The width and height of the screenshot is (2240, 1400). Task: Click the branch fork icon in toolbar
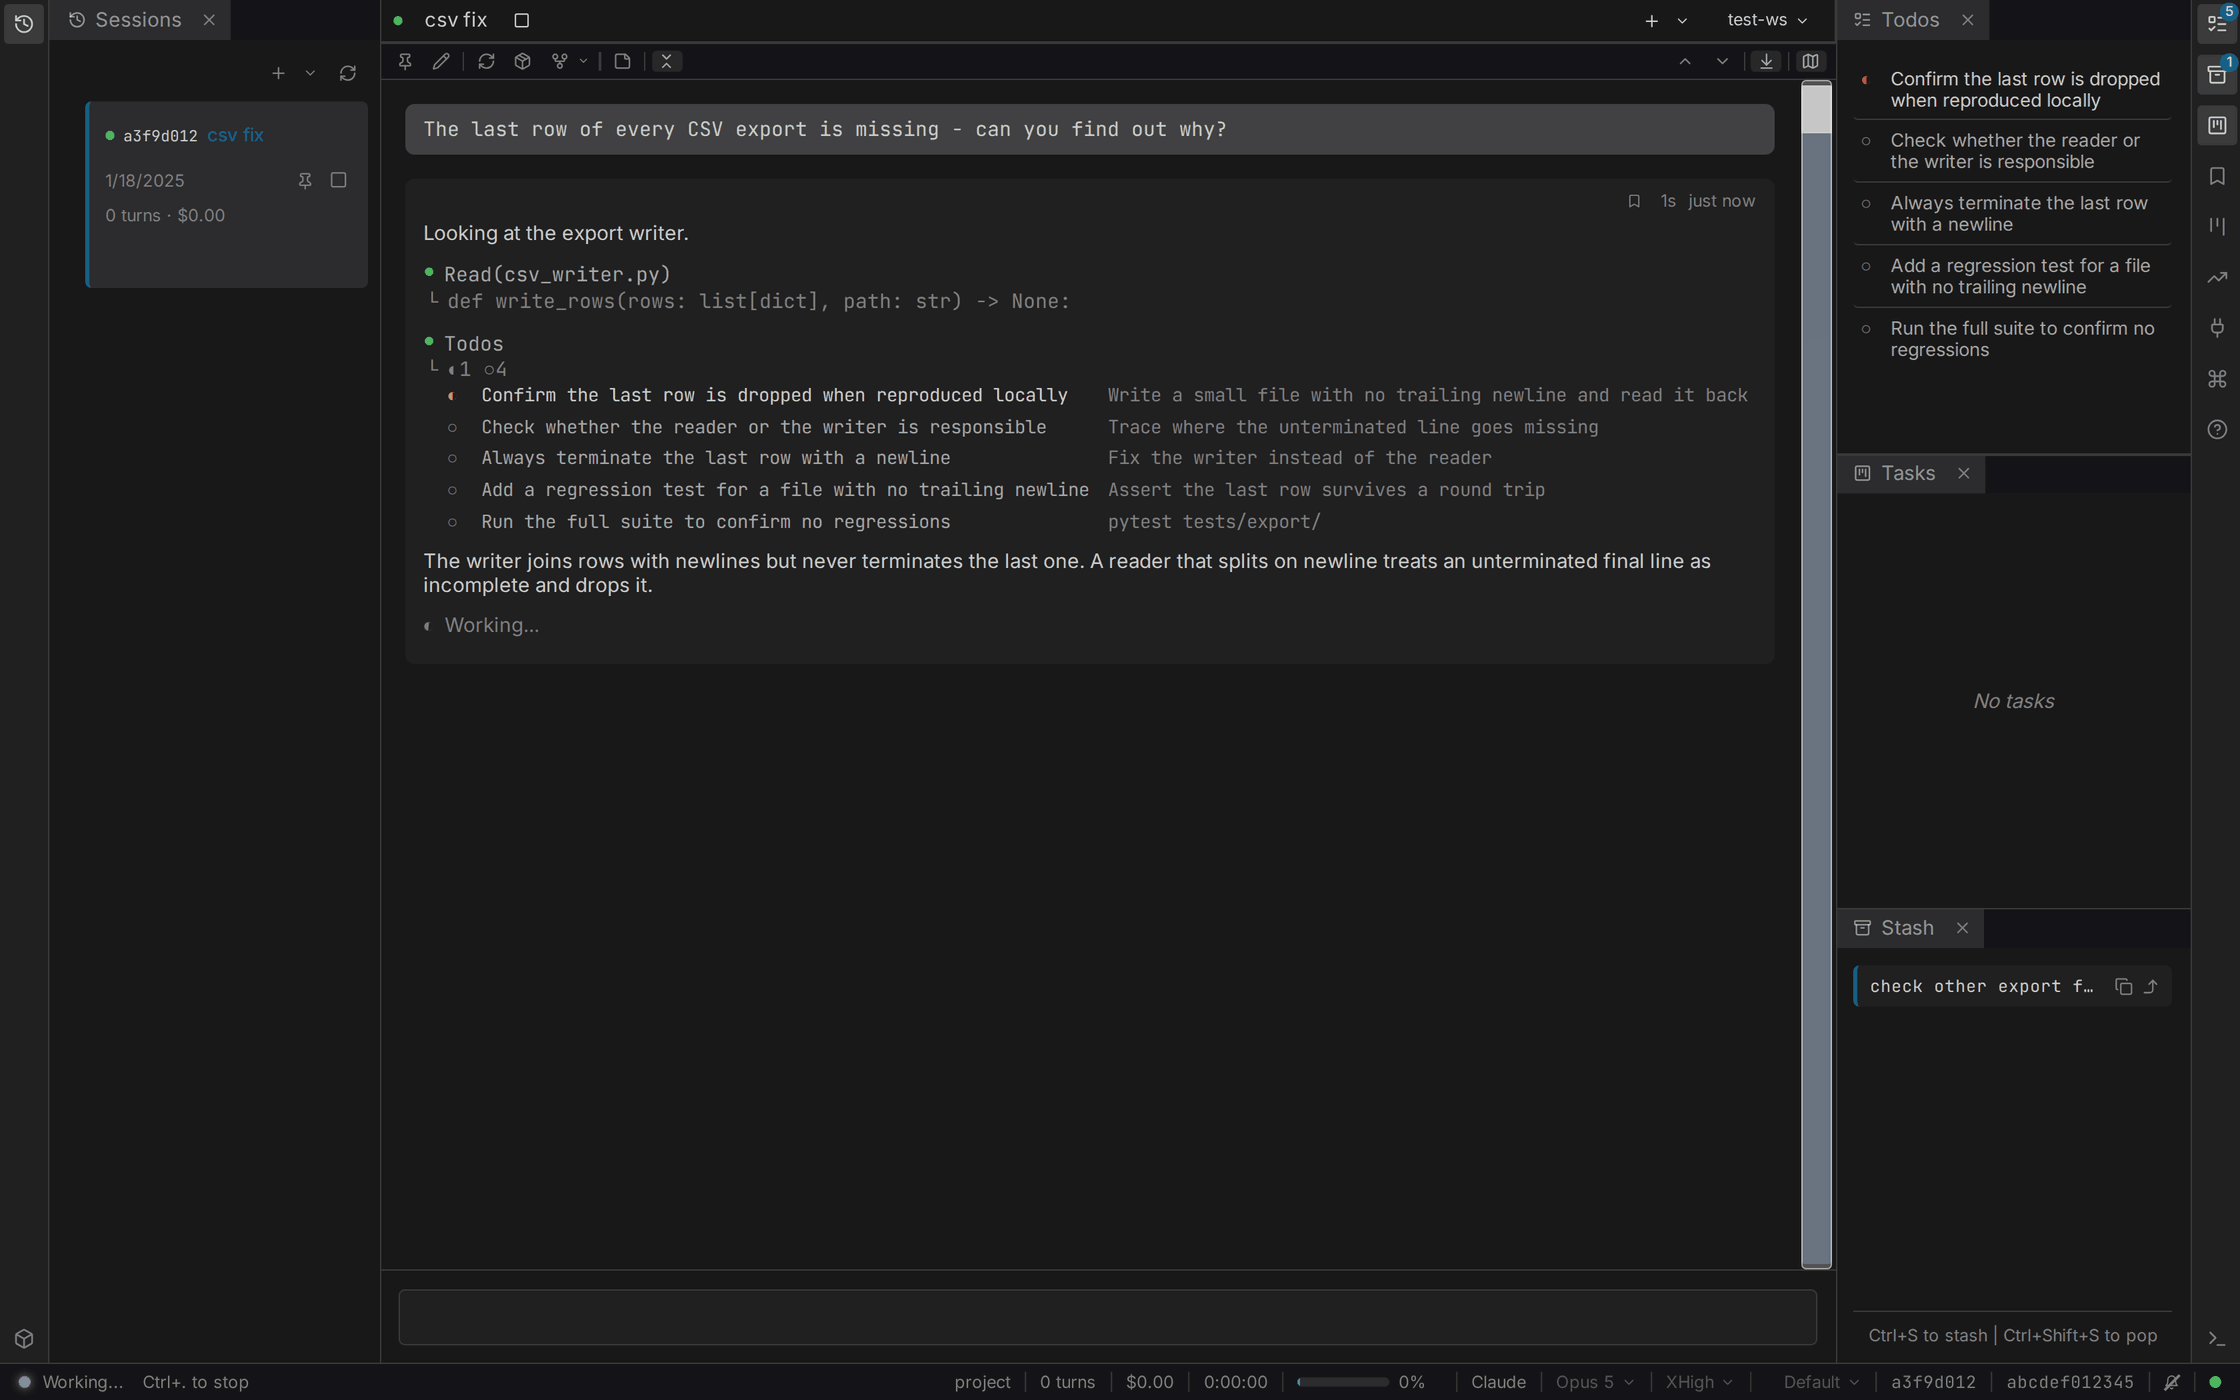tap(560, 61)
